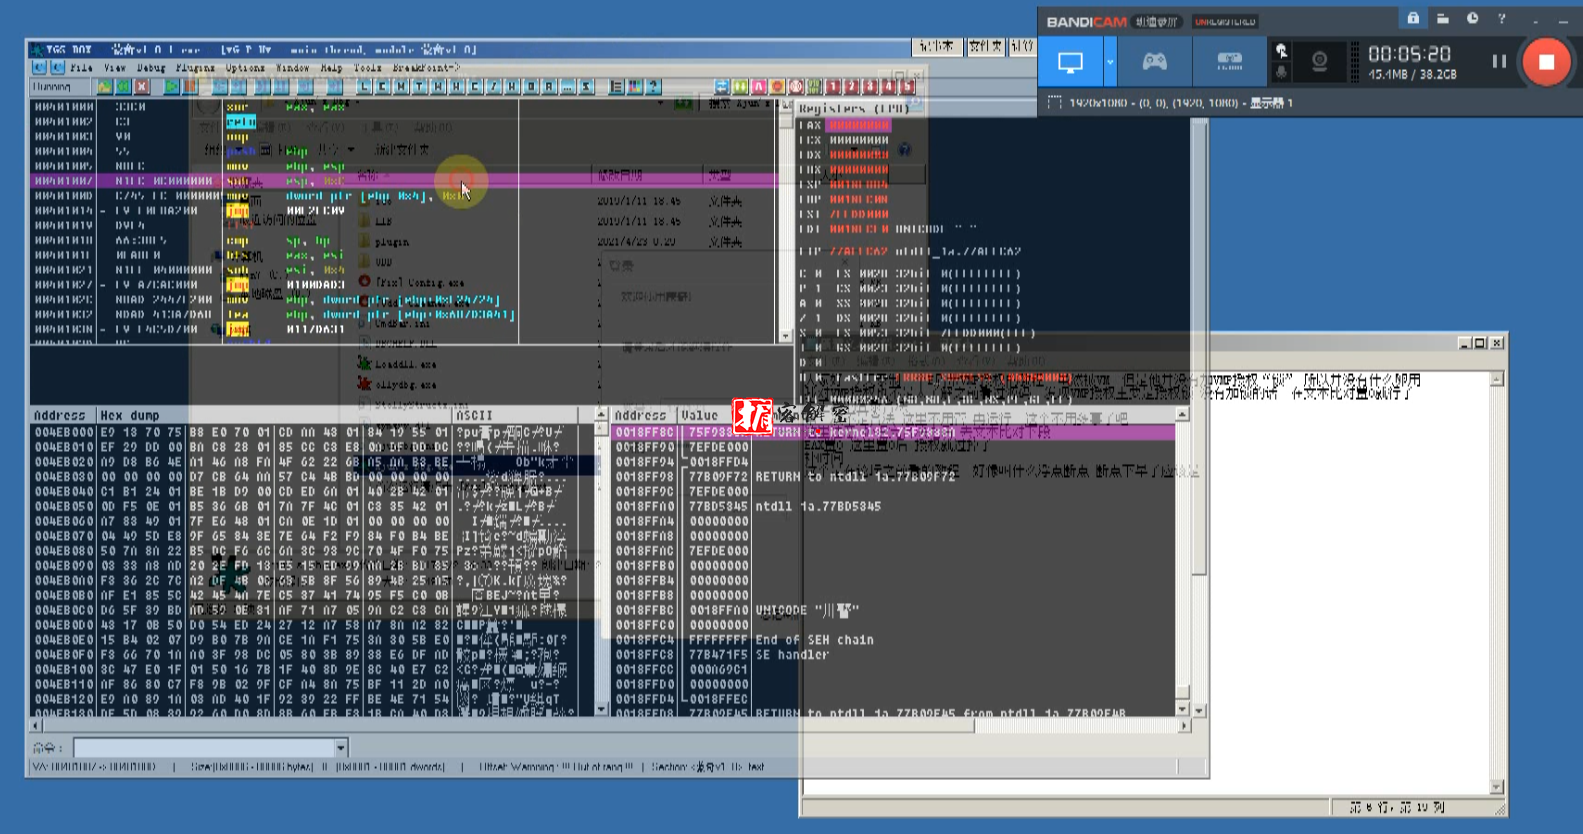Toggle Bandicam webcam overlay
1583x834 pixels.
tap(1319, 62)
